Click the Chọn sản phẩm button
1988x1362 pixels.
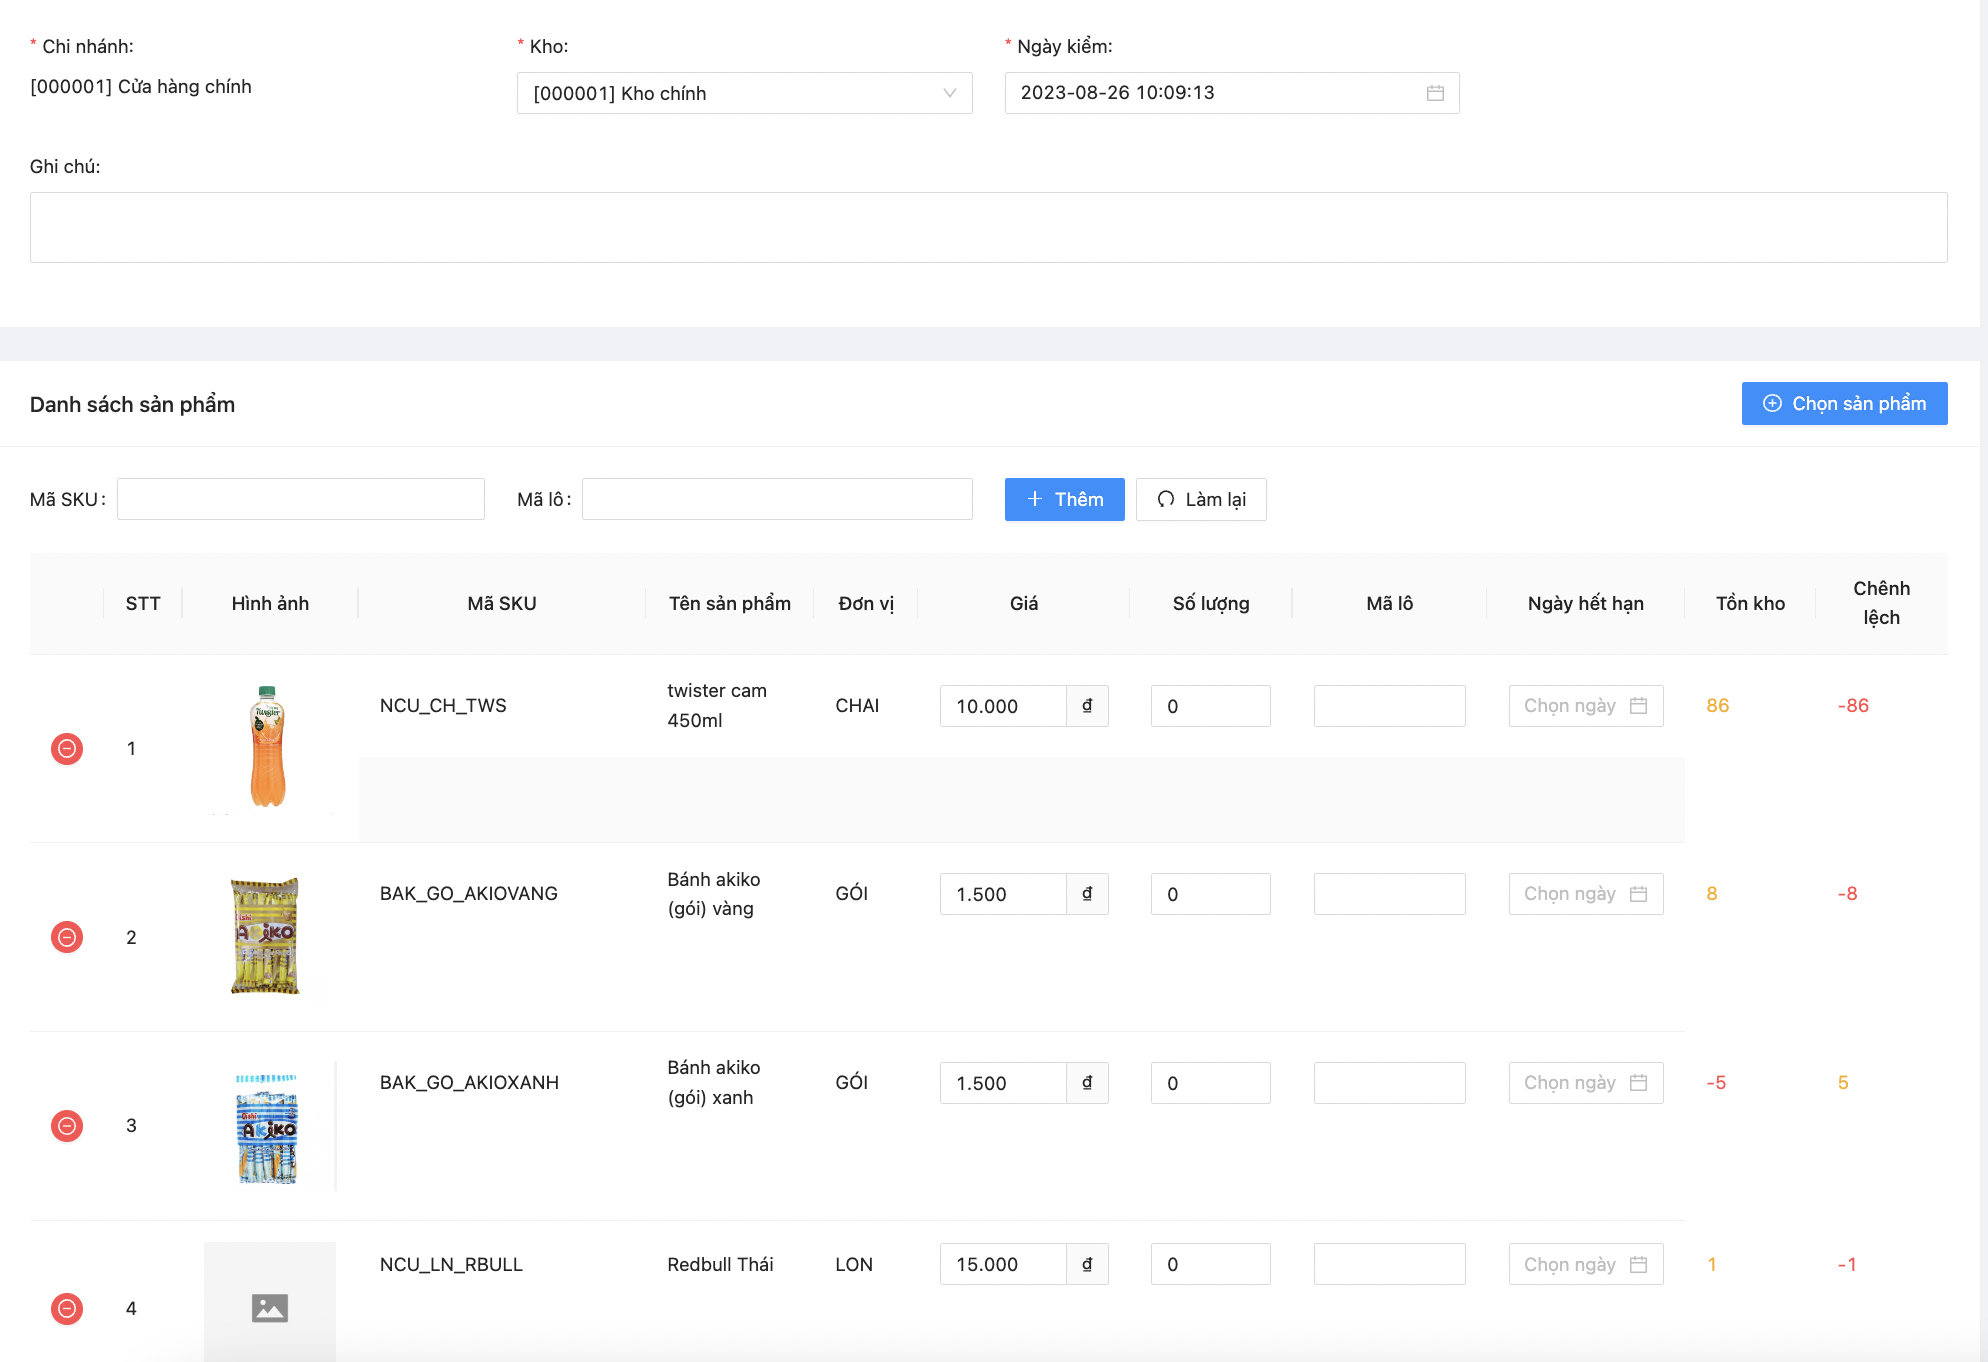point(1844,404)
